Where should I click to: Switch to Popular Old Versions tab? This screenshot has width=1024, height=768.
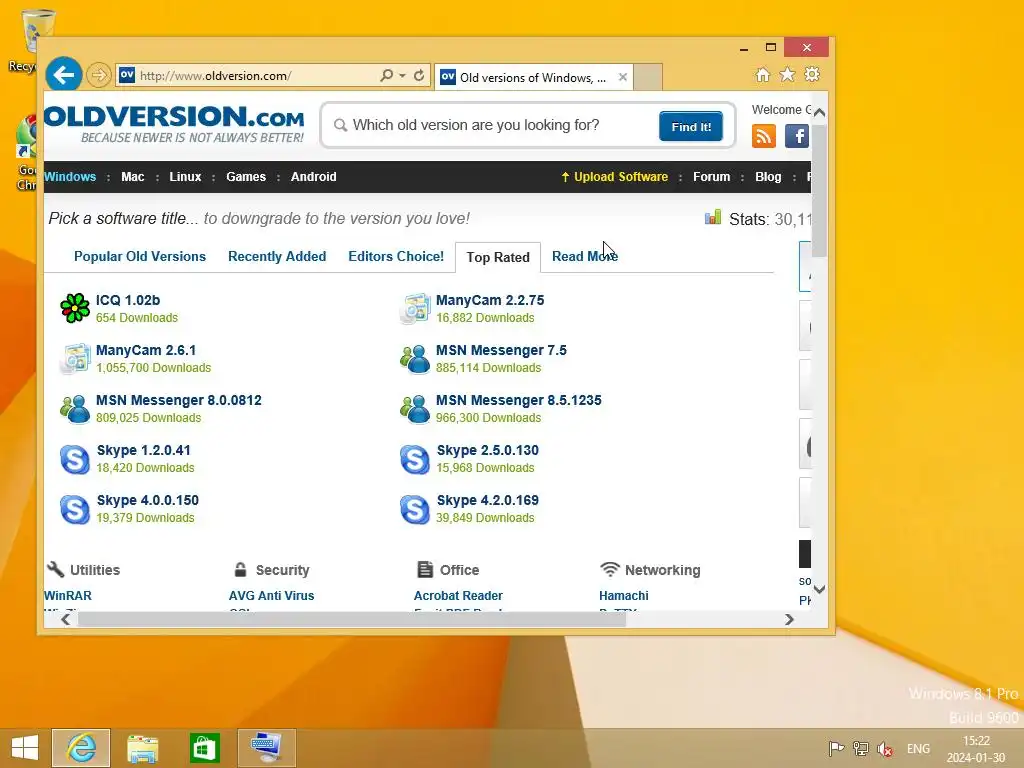point(140,257)
